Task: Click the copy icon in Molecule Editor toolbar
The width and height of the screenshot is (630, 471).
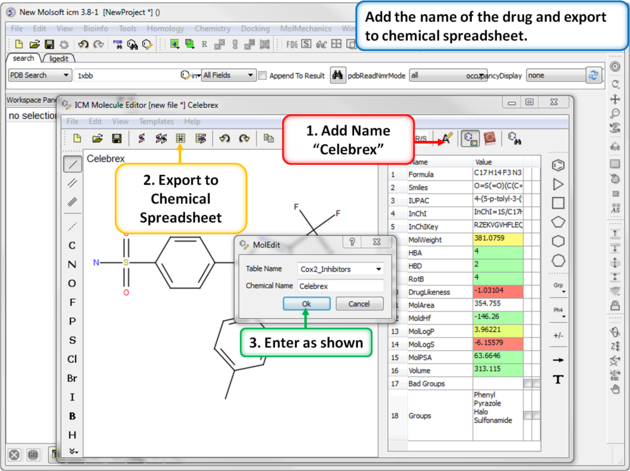Action: point(268,139)
